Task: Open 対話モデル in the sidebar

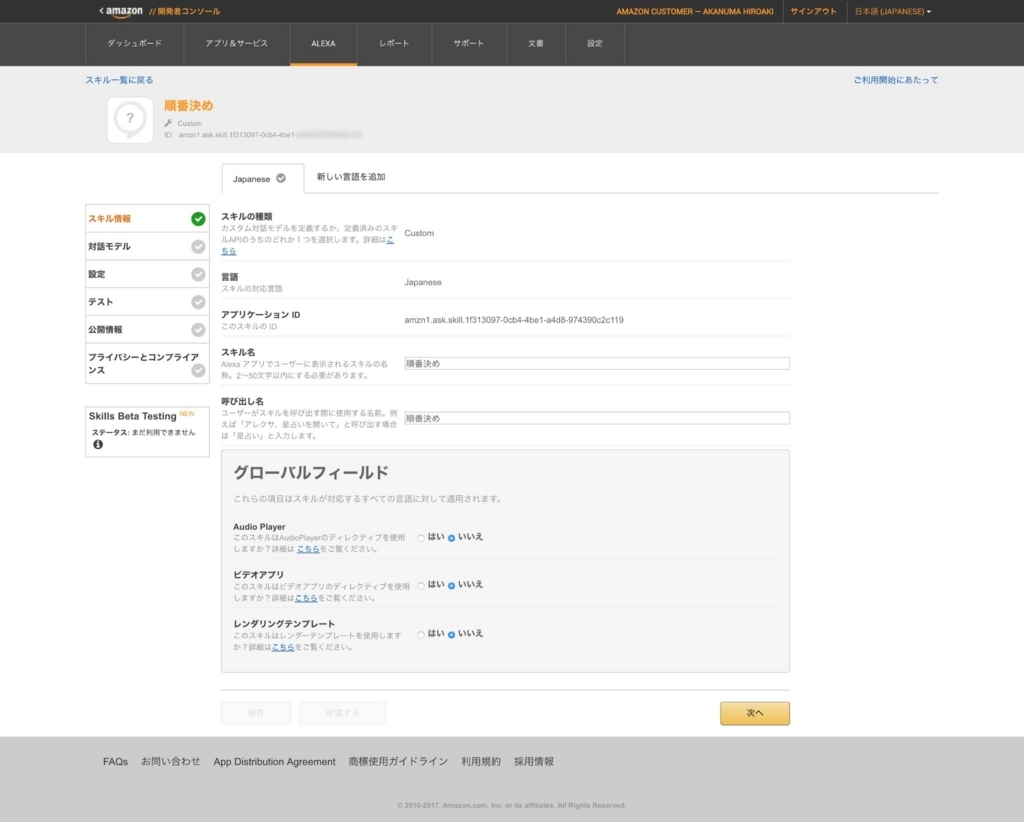Action: coord(147,247)
